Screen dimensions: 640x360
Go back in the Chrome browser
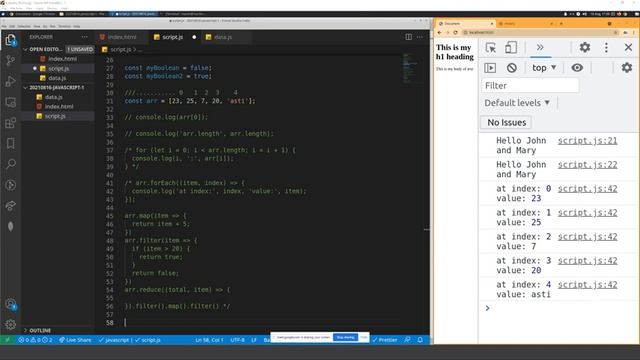[440, 32]
